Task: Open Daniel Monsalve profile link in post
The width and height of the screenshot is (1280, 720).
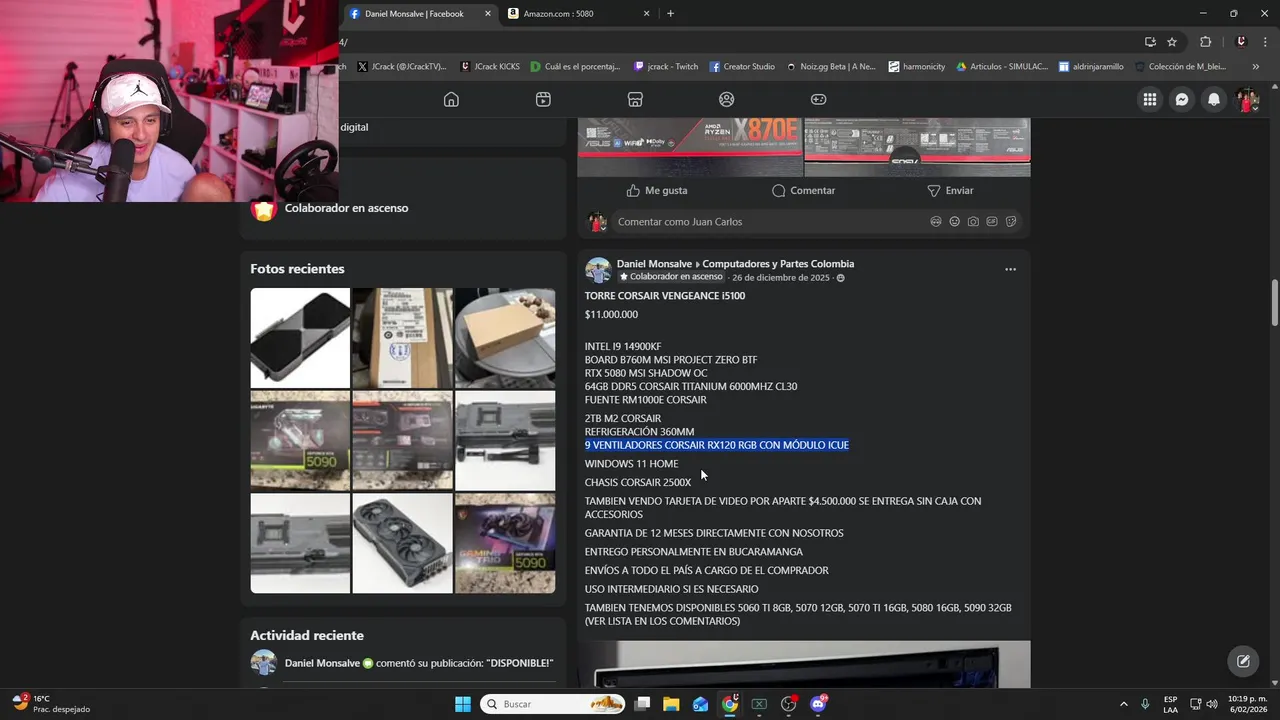Action: coord(654,264)
